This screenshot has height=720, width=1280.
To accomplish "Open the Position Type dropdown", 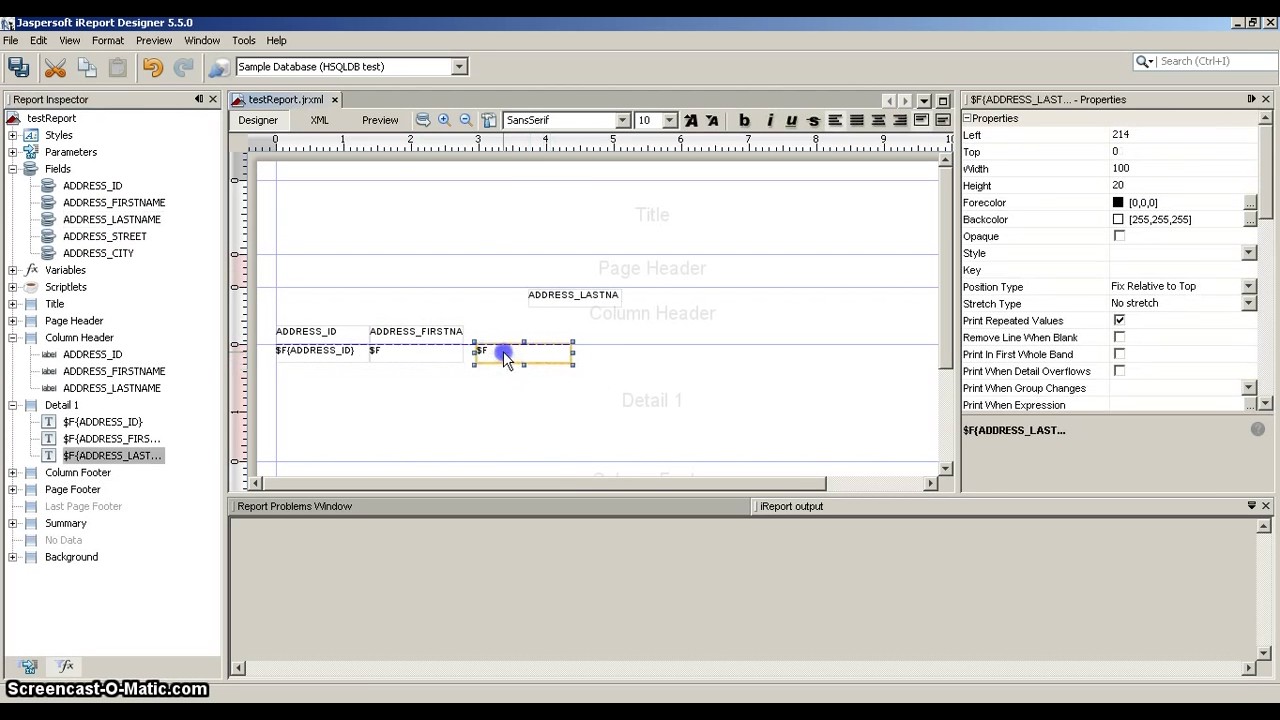I will coord(1249,287).
